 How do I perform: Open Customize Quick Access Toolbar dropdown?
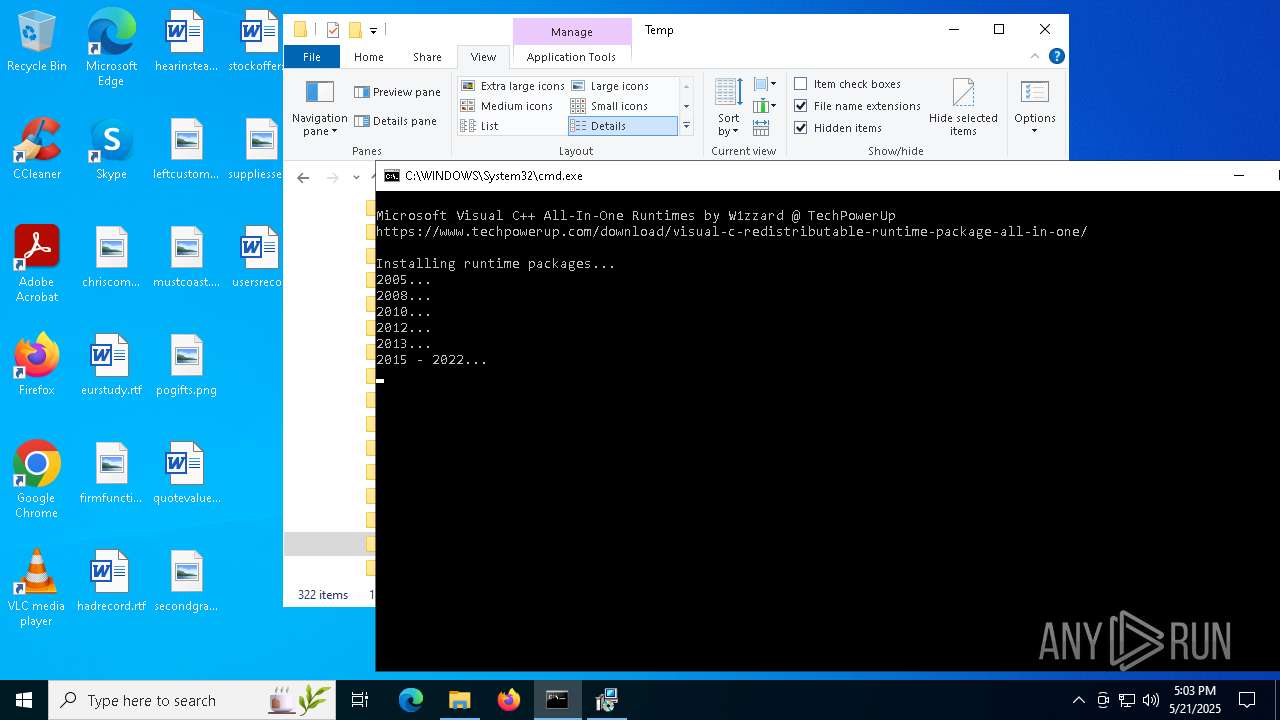coord(373,31)
